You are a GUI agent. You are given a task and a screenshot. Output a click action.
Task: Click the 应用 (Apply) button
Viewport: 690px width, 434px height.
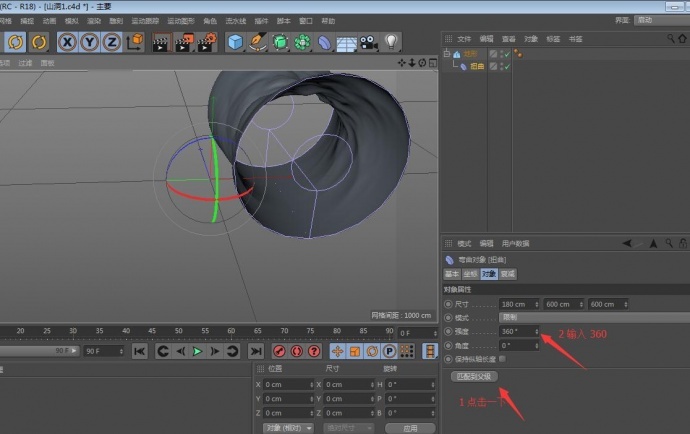(410, 428)
